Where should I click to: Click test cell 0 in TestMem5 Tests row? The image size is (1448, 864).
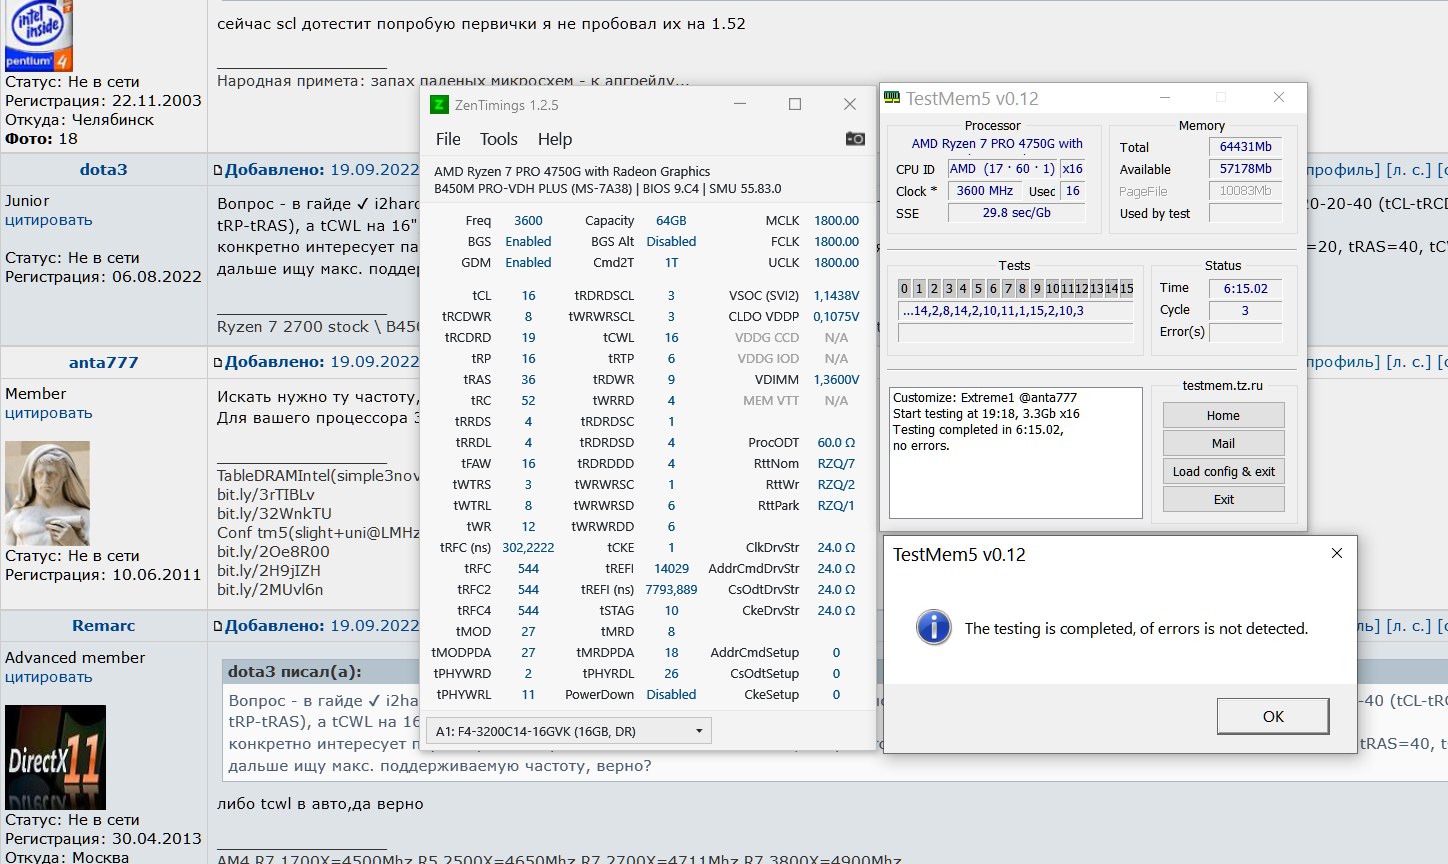pyautogui.click(x=904, y=288)
